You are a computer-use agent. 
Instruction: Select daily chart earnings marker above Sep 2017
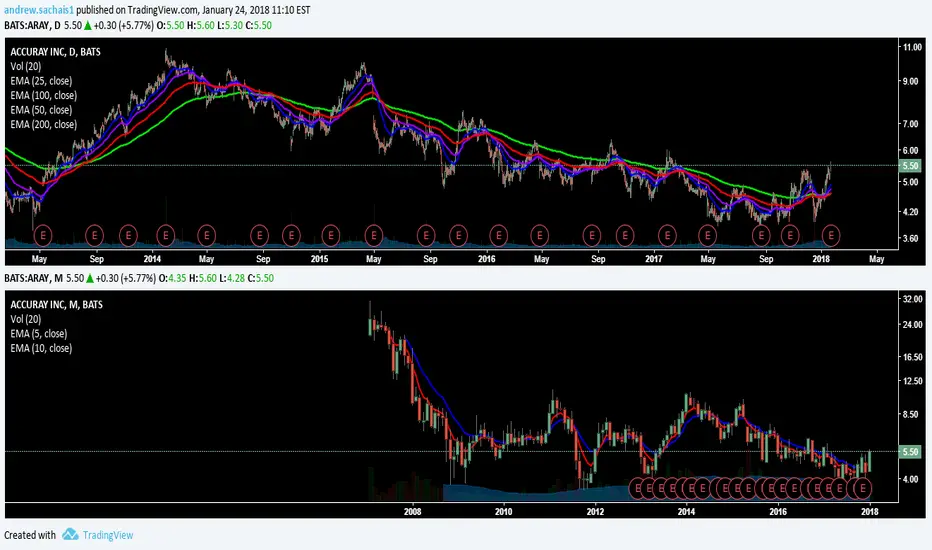761,235
